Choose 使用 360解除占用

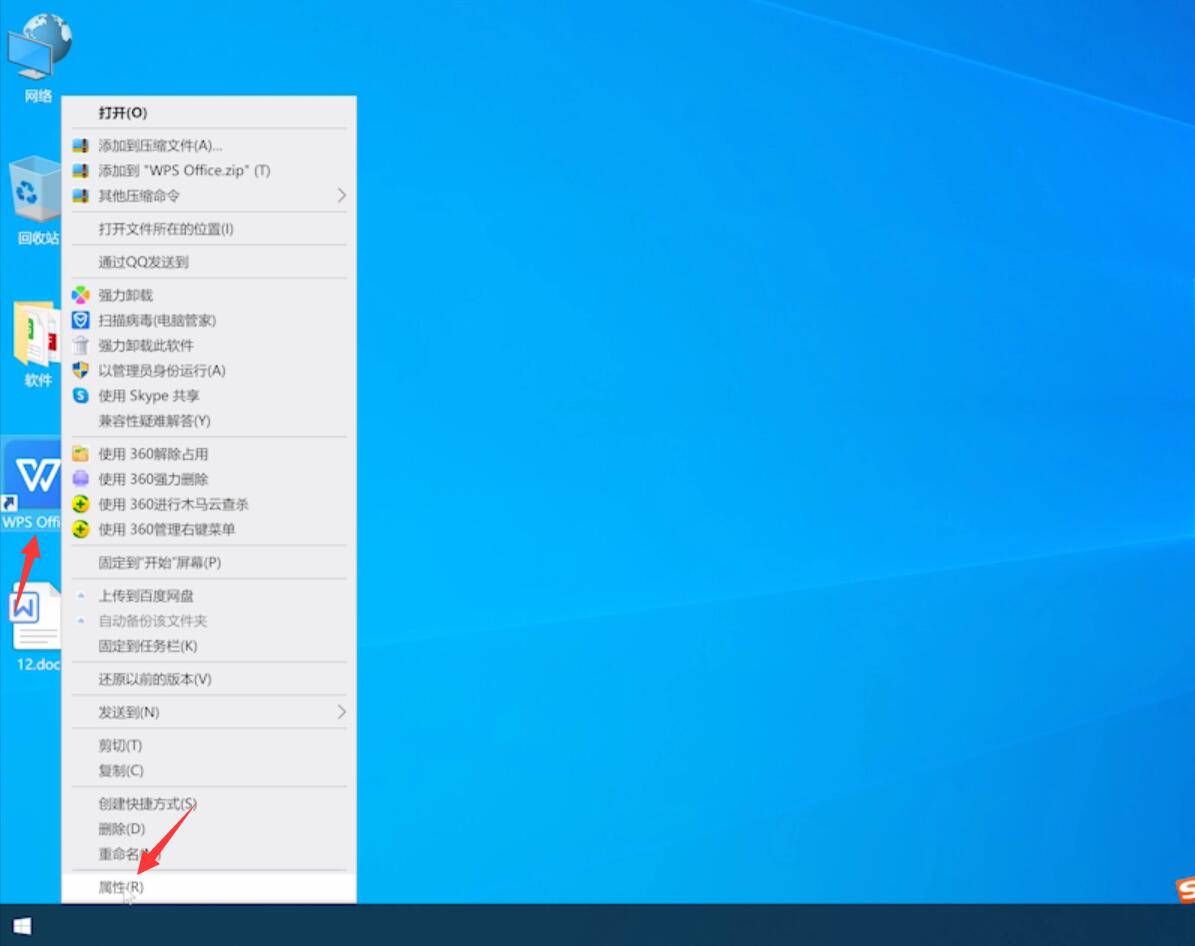(x=209, y=454)
